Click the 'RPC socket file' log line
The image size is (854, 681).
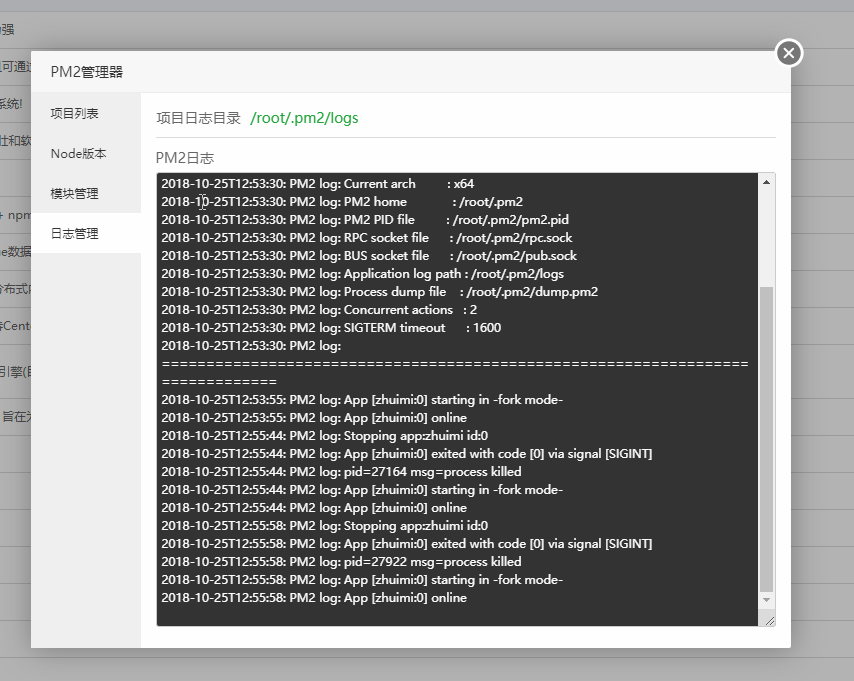click(x=367, y=238)
